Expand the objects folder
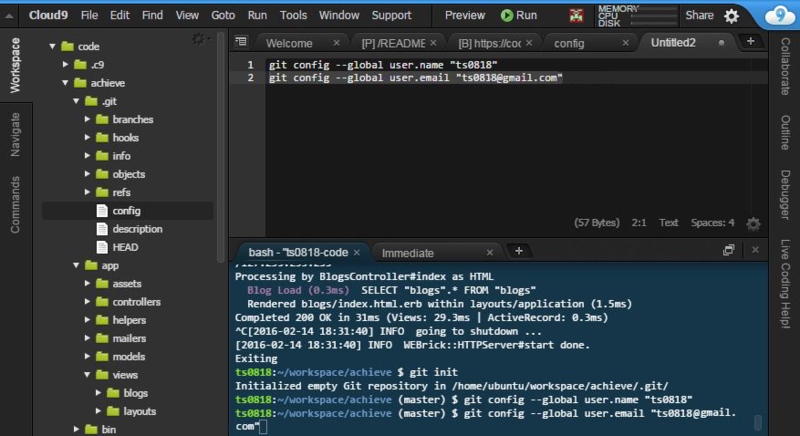The height and width of the screenshot is (436, 800). click(87, 174)
